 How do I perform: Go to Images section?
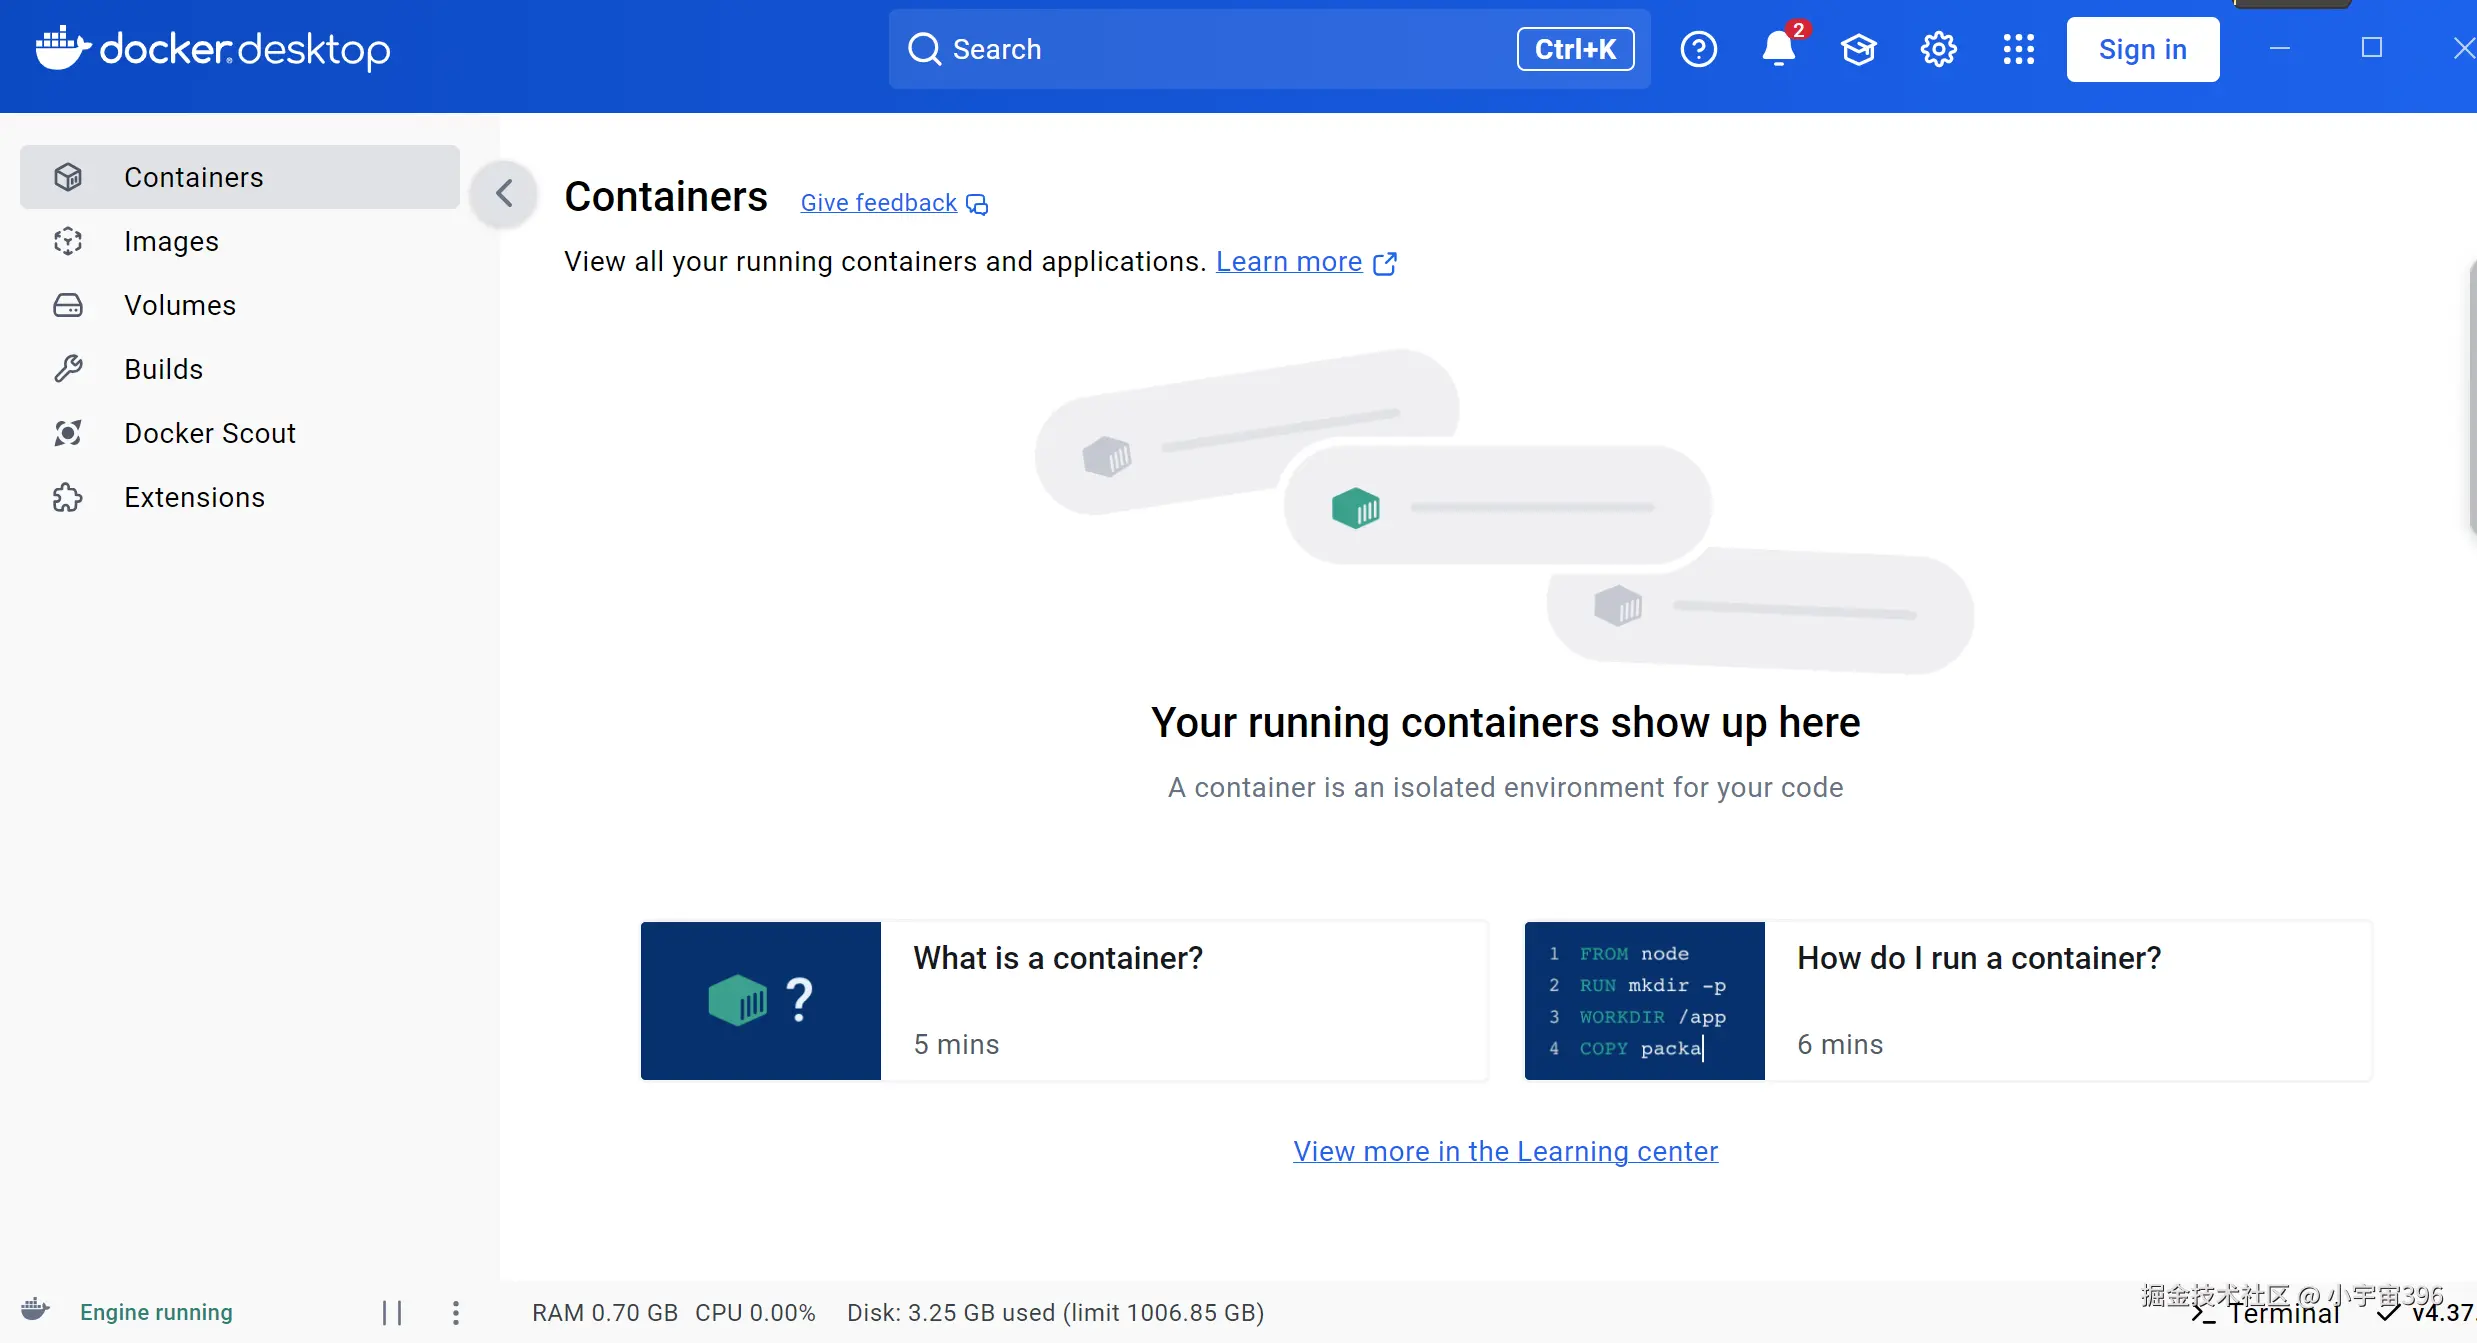171,241
